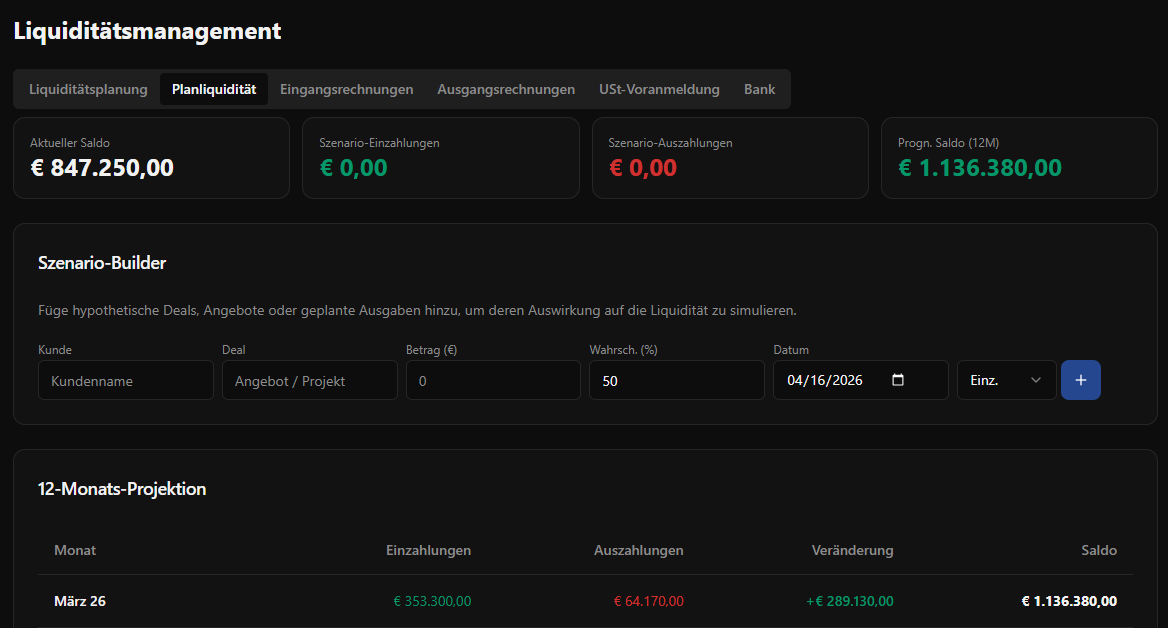Screen dimensions: 1168x628
Task: Click the date value 04/16/2026
Action: (x=825, y=380)
